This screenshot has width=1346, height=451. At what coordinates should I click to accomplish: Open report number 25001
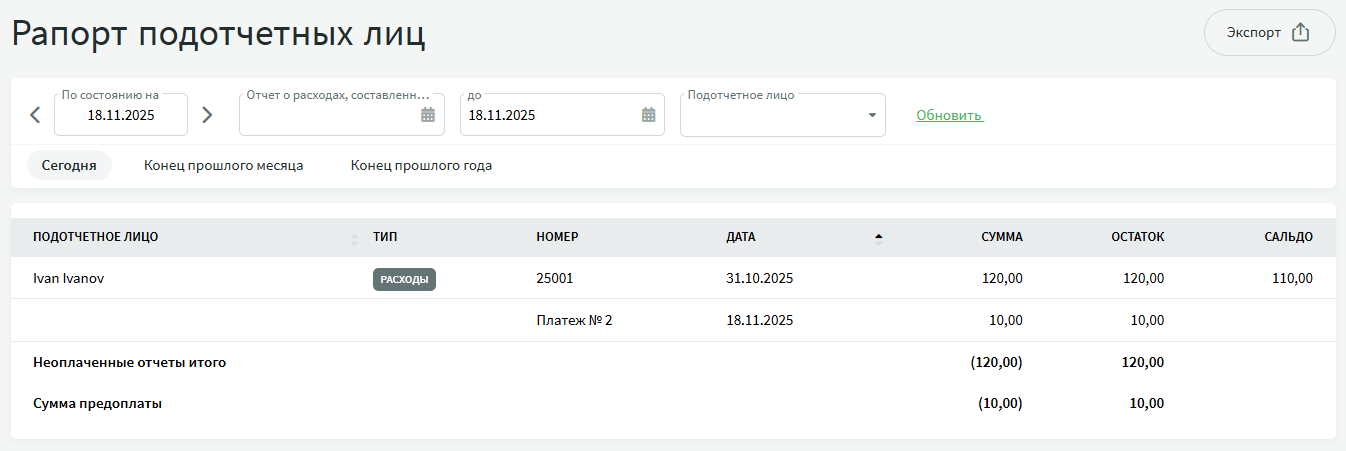(x=555, y=279)
